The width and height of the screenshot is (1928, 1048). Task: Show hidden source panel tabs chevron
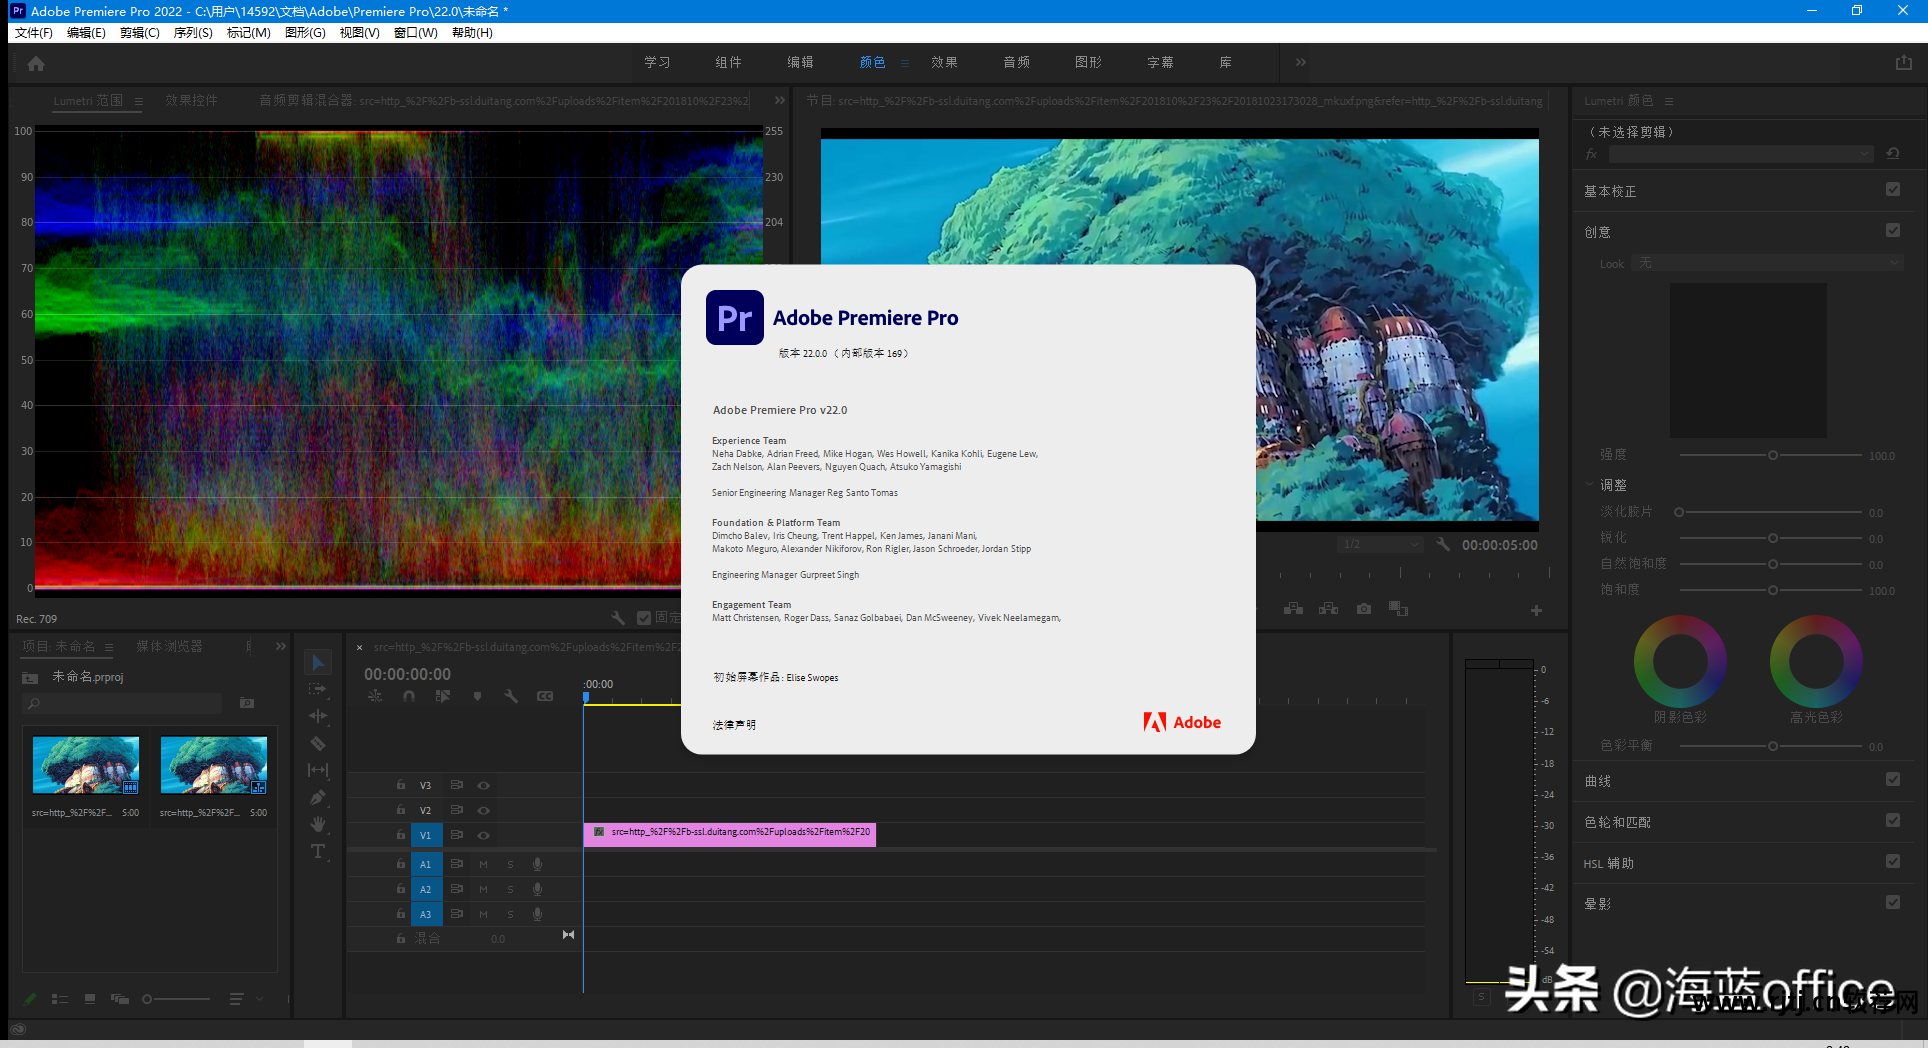tap(780, 100)
